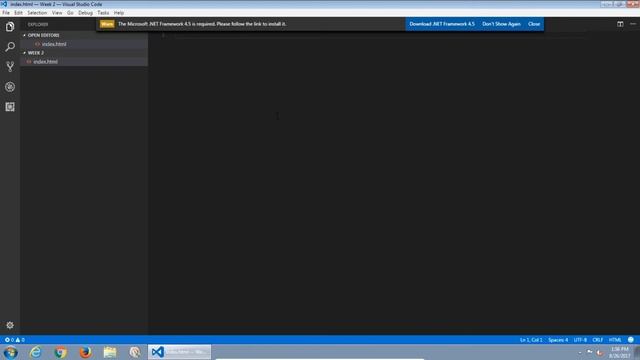Viewport: 640px width, 360px height.
Task: Change indentation via Spaces: 4
Action: click(558, 340)
